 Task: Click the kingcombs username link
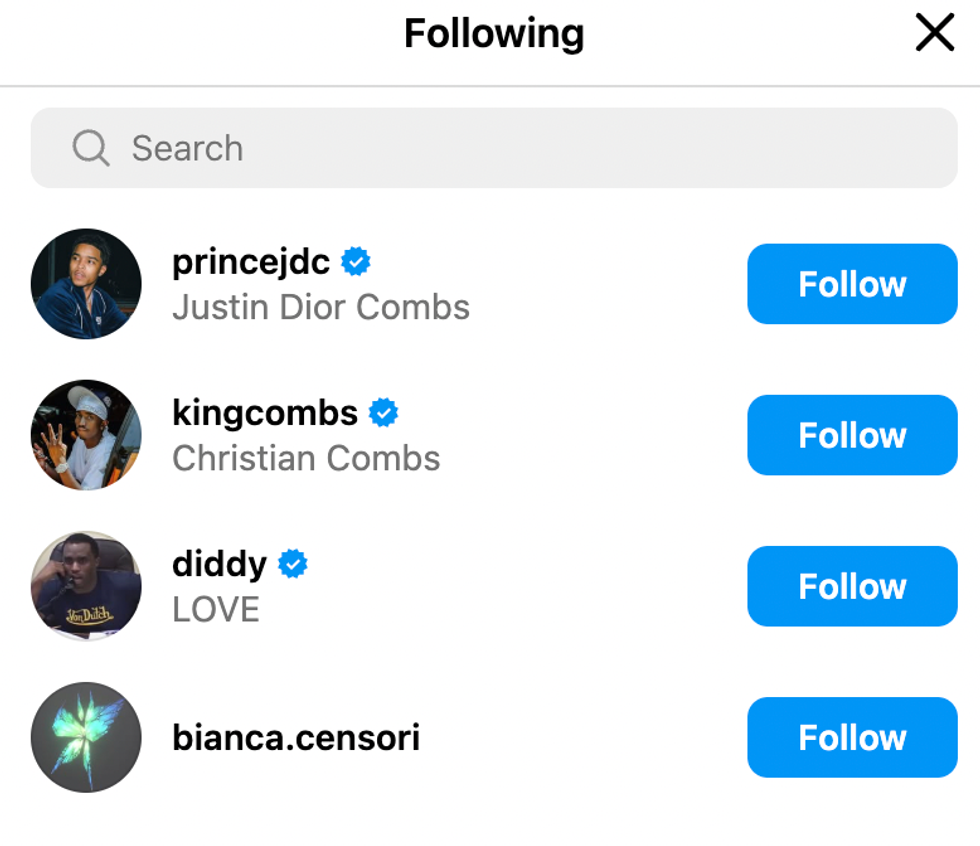(265, 413)
